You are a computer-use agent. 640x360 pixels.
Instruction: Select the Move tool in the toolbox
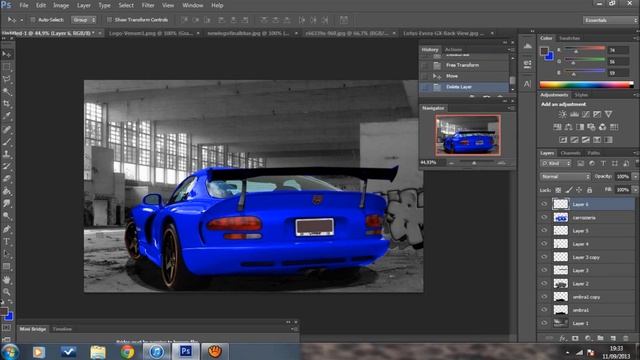(7, 54)
